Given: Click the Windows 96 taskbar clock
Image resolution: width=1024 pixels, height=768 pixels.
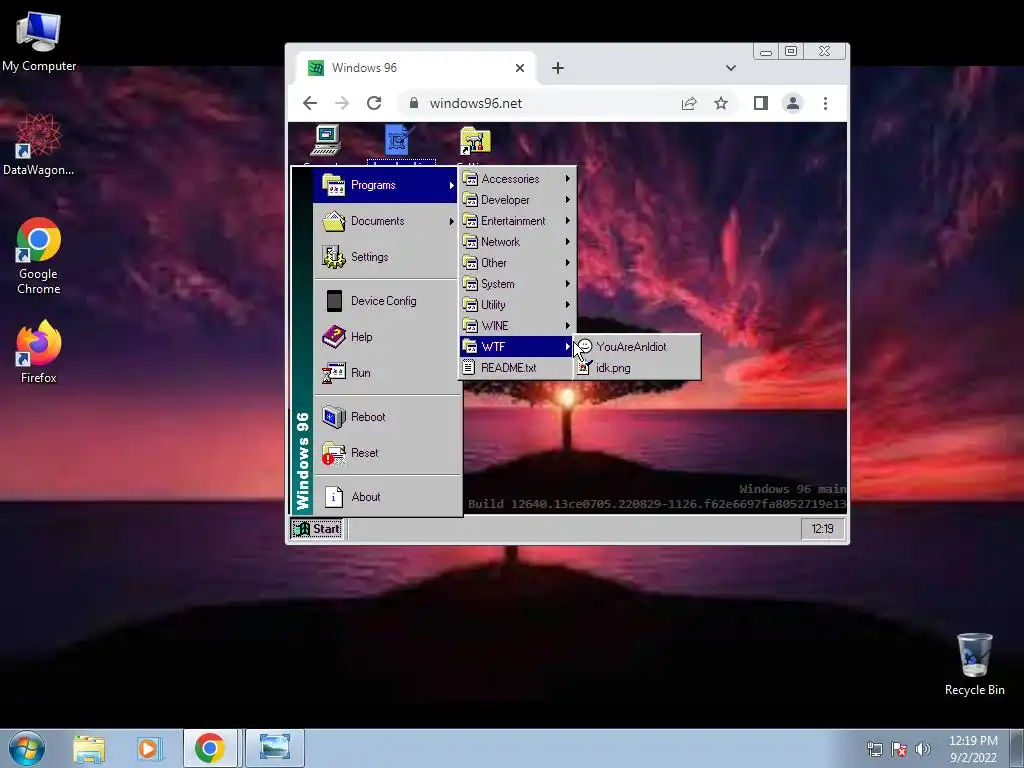Looking at the screenshot, I should coord(822,529).
